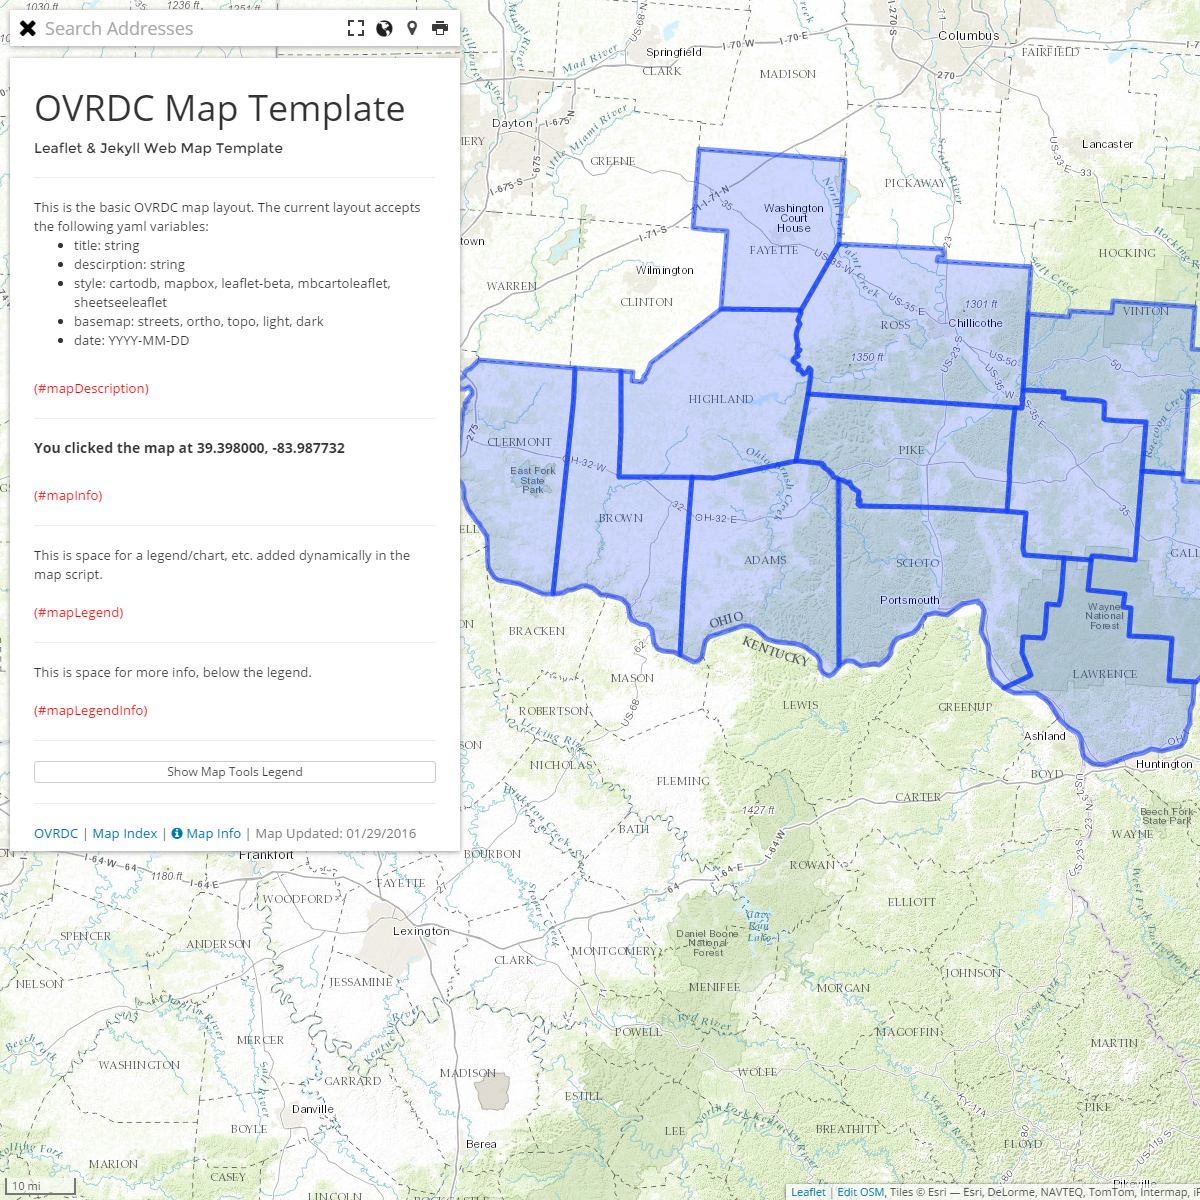Open the Edit OSM attribution link
Screen dimensions: 1200x1200
pyautogui.click(x=861, y=1191)
